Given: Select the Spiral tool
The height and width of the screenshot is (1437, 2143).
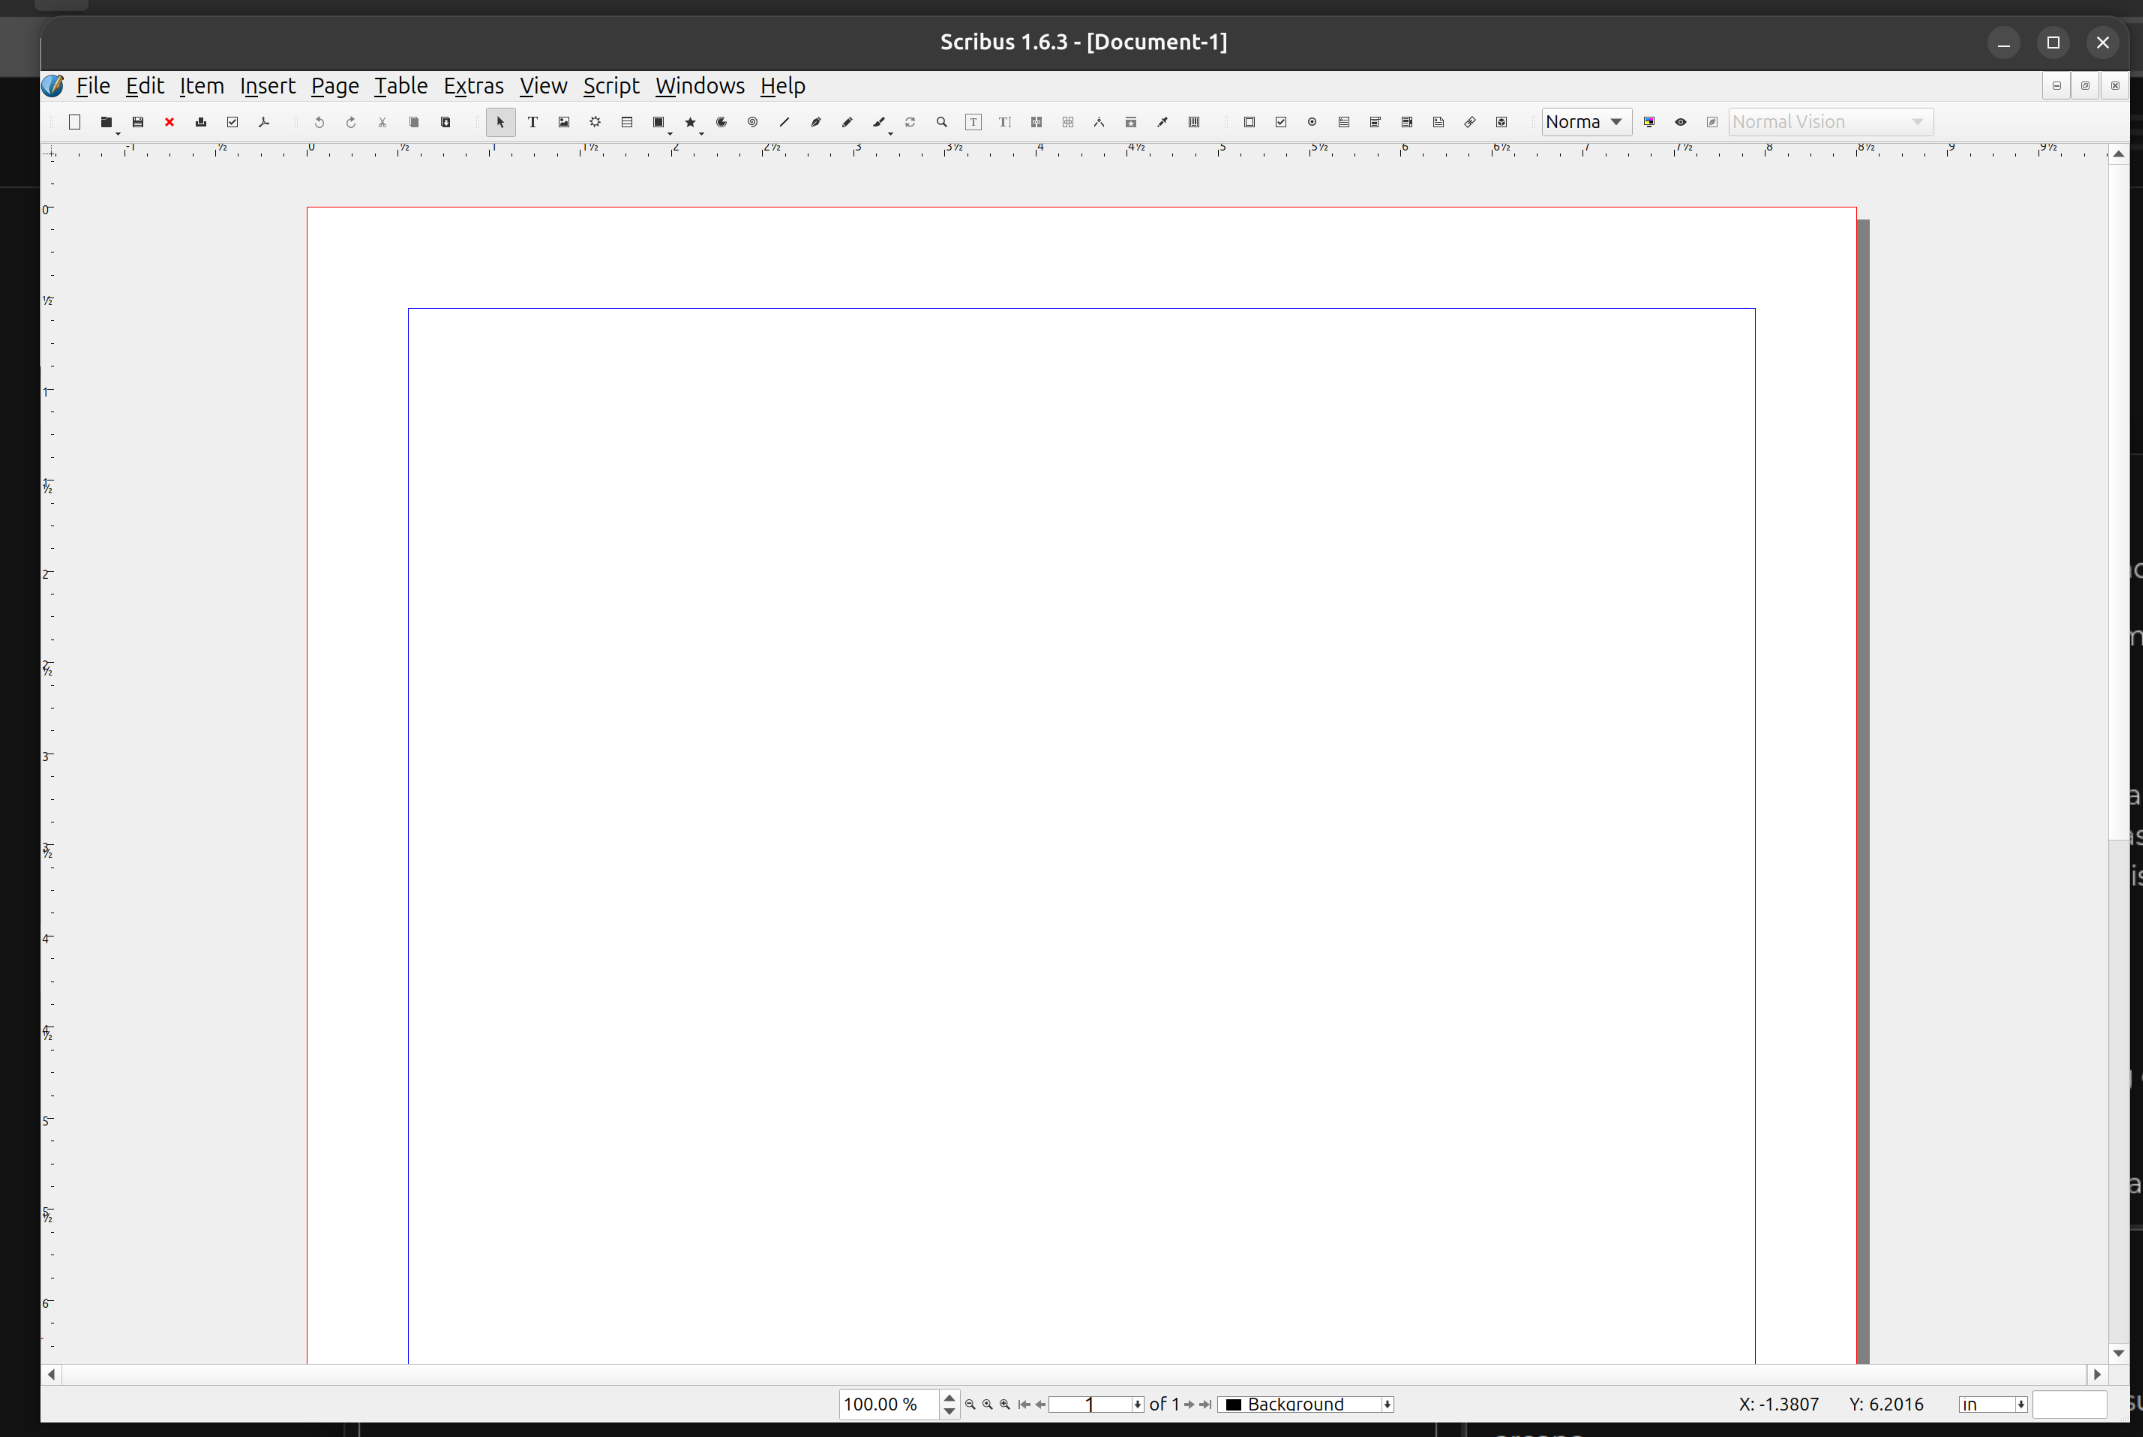Looking at the screenshot, I should pyautogui.click(x=753, y=122).
